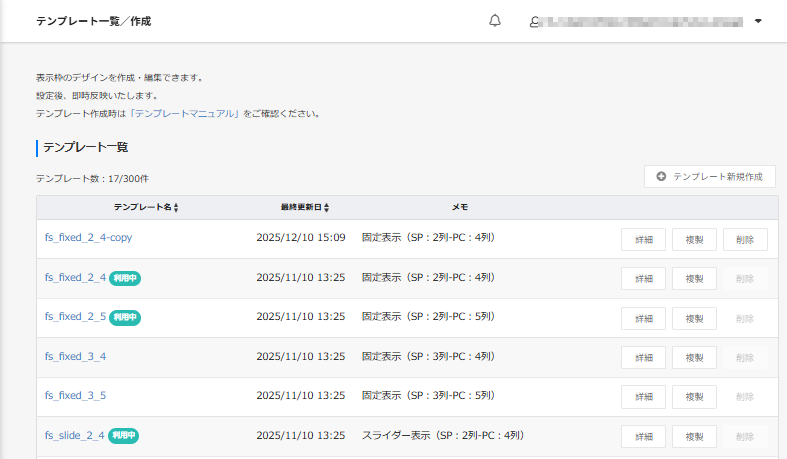Open the fs_fixed_3_4 template link
The height and width of the screenshot is (459, 787).
pos(75,356)
